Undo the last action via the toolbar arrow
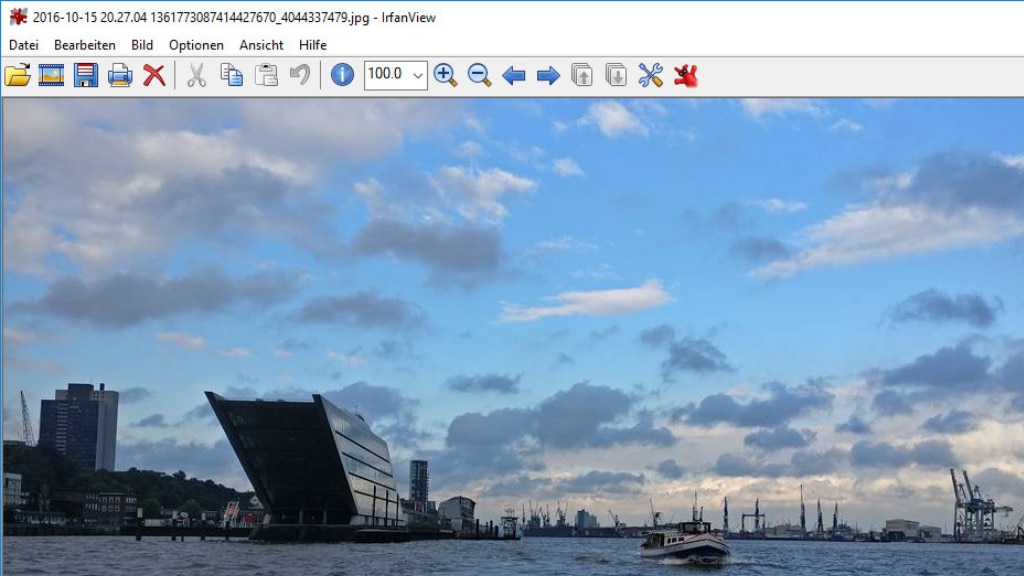The image size is (1024, 576). point(300,75)
